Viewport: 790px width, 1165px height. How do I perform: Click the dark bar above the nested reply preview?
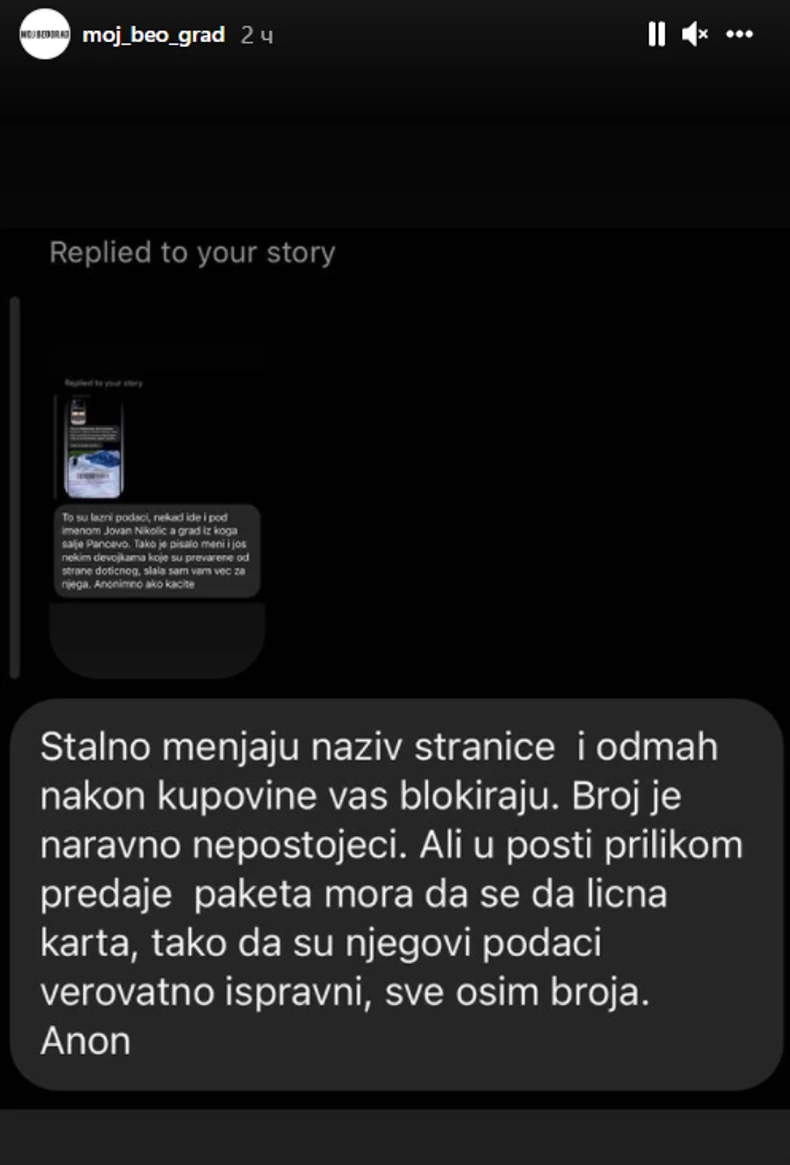157,351
